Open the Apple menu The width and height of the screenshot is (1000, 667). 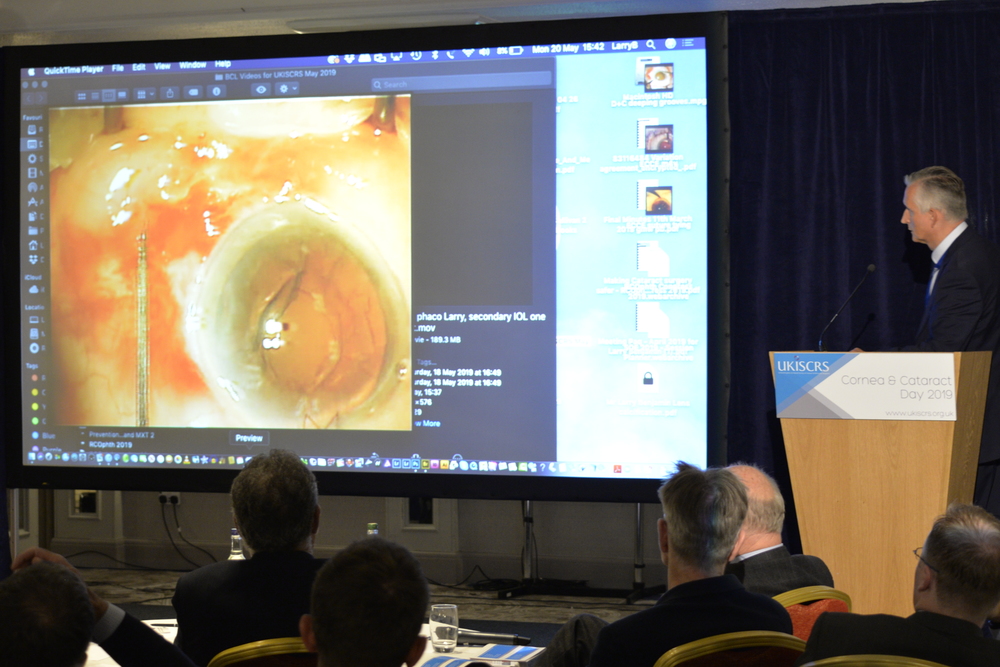(31, 71)
